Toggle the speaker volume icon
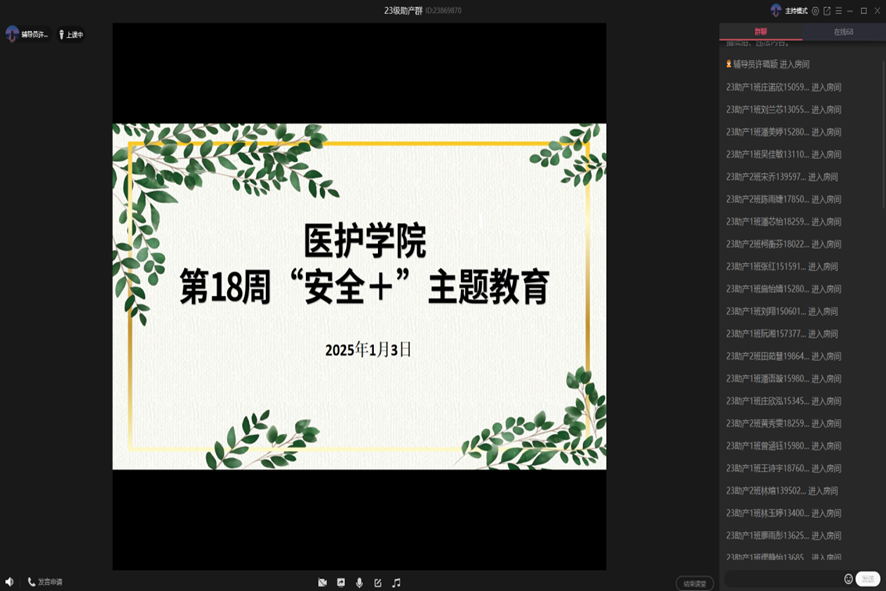 tap(9, 582)
